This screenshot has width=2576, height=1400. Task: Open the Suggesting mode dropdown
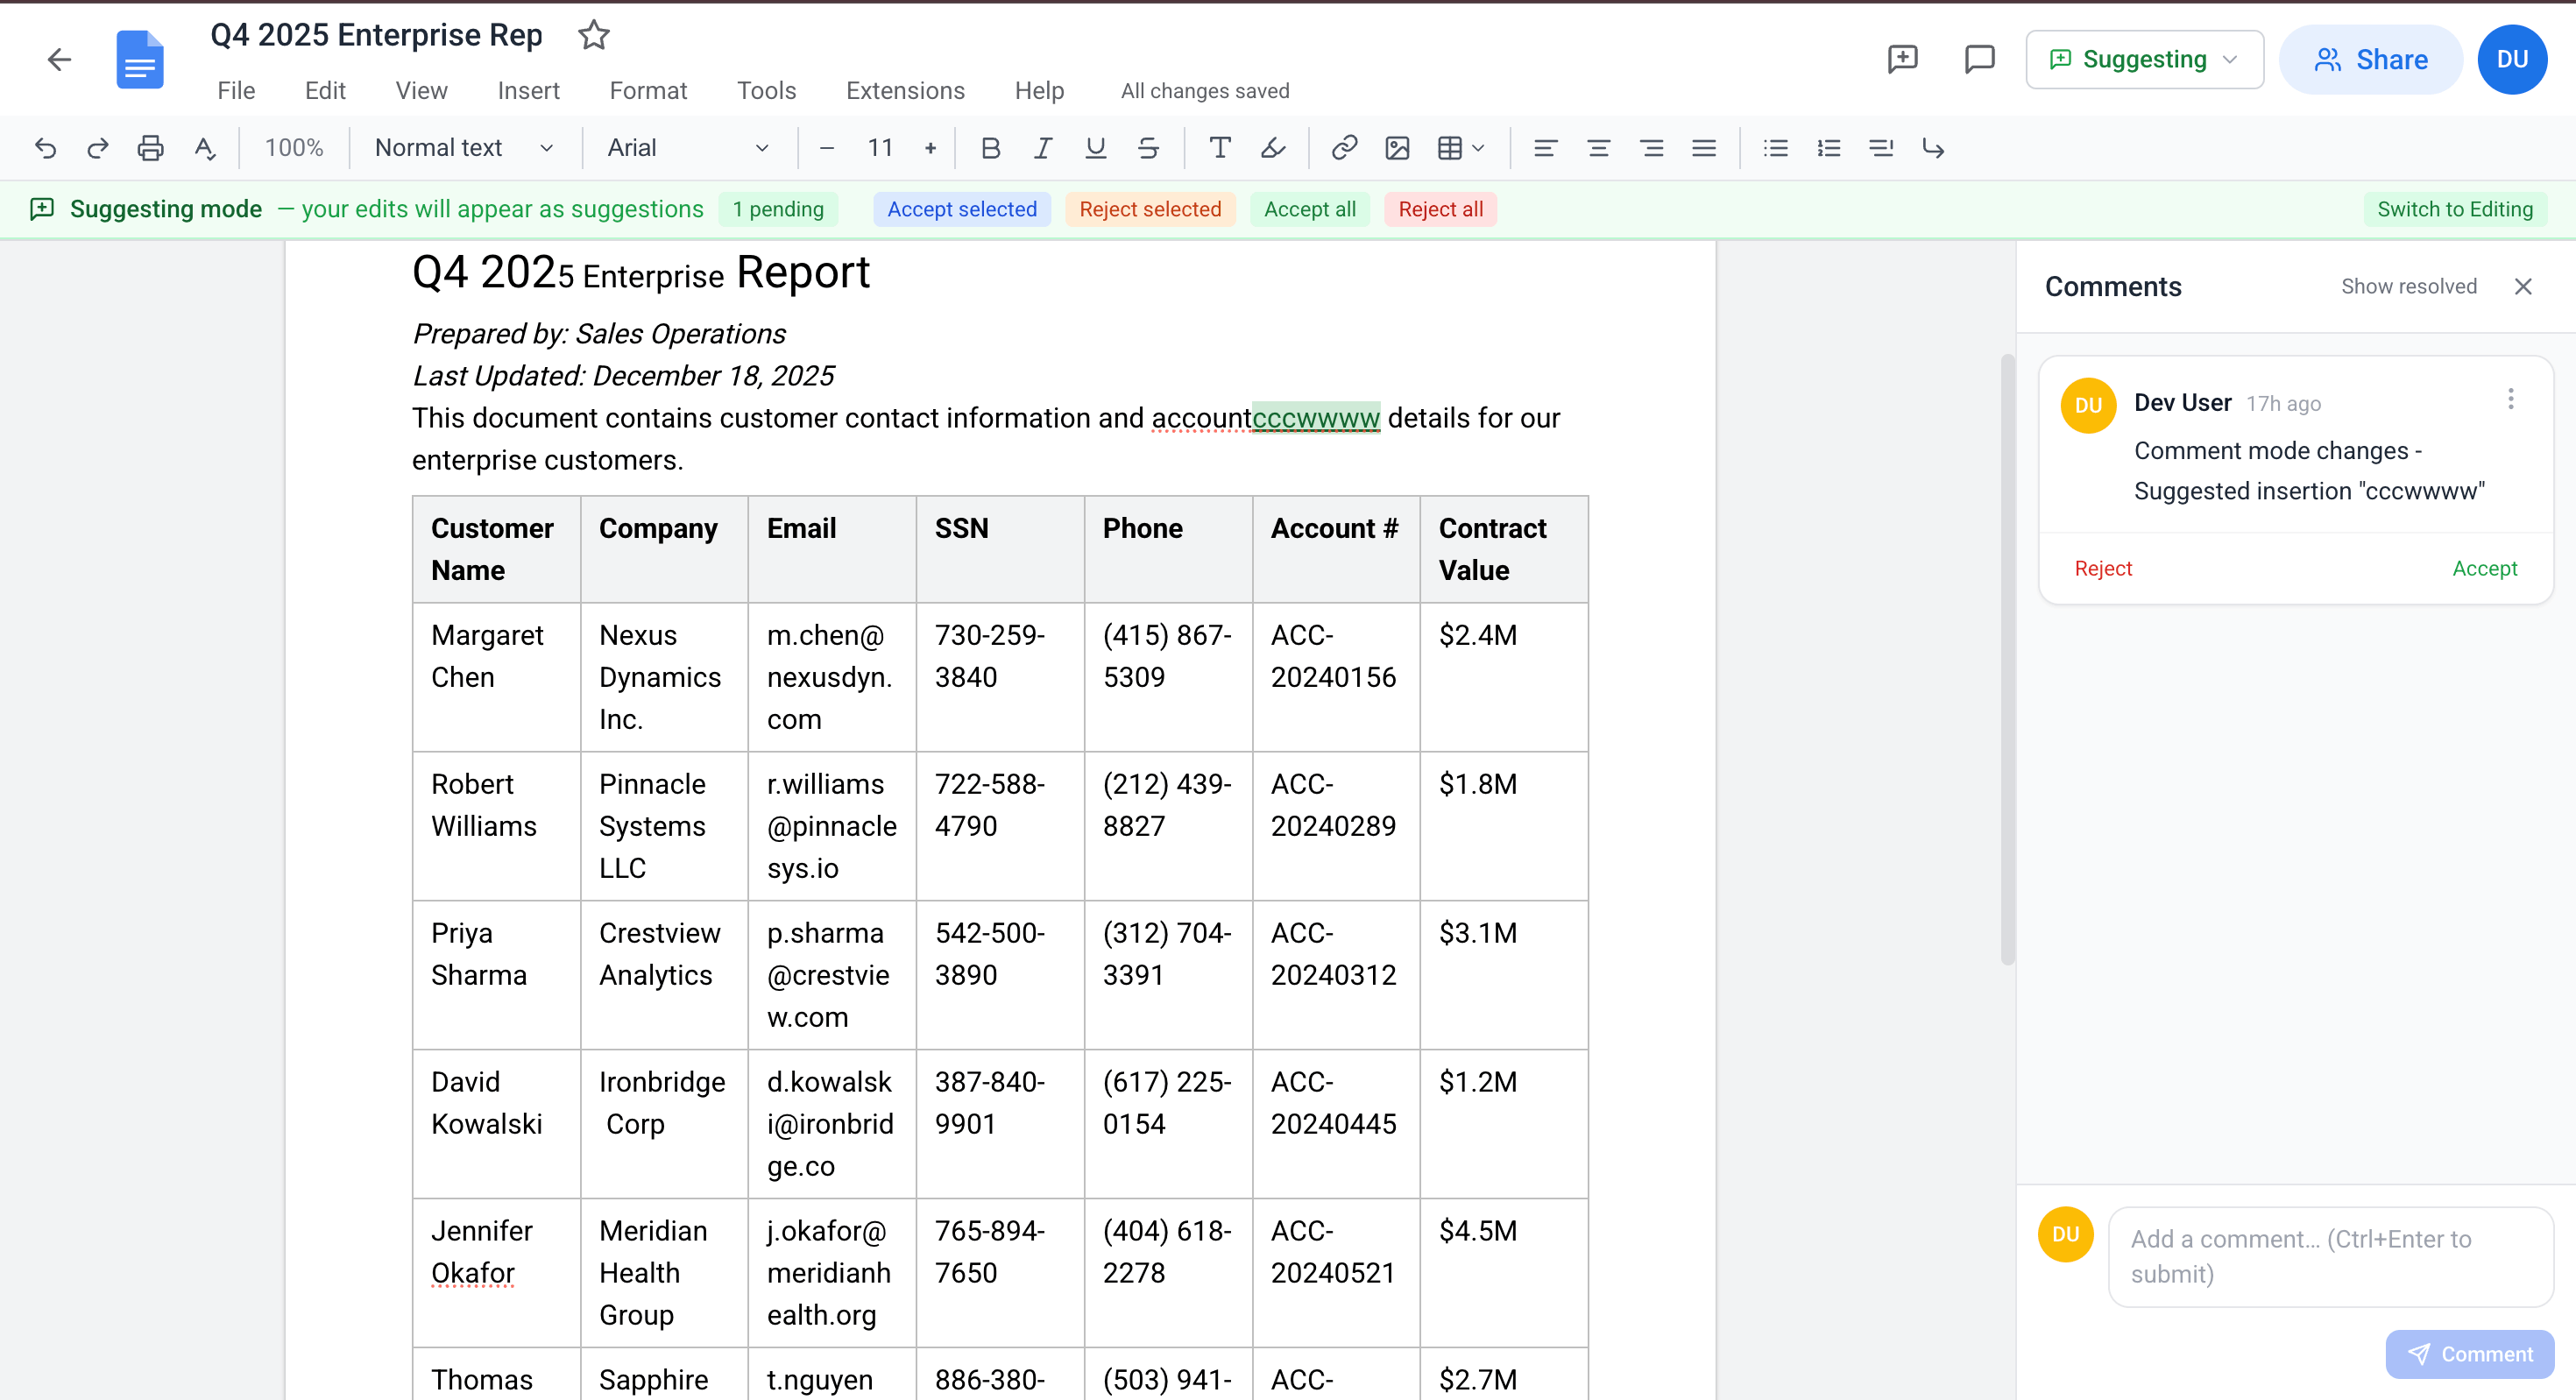point(2144,59)
